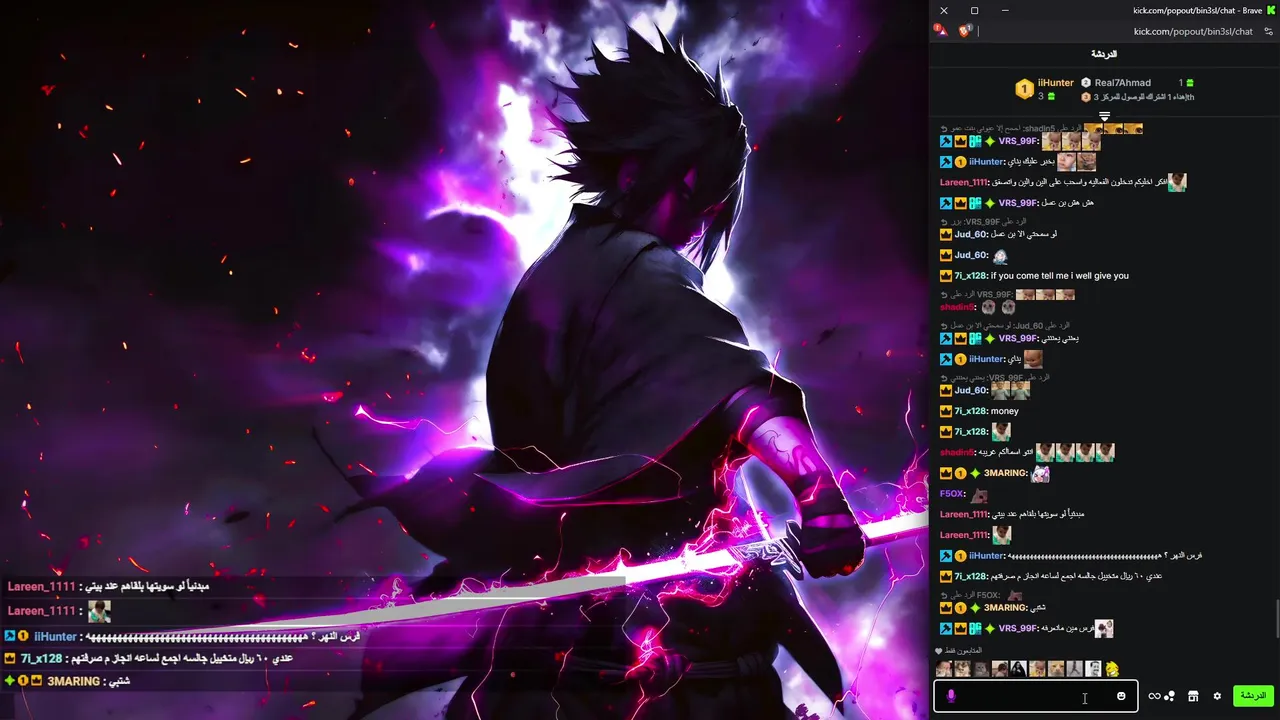Click 7i_x128 name in stream overlay
This screenshot has height=720, width=1280.
pyautogui.click(x=41, y=659)
